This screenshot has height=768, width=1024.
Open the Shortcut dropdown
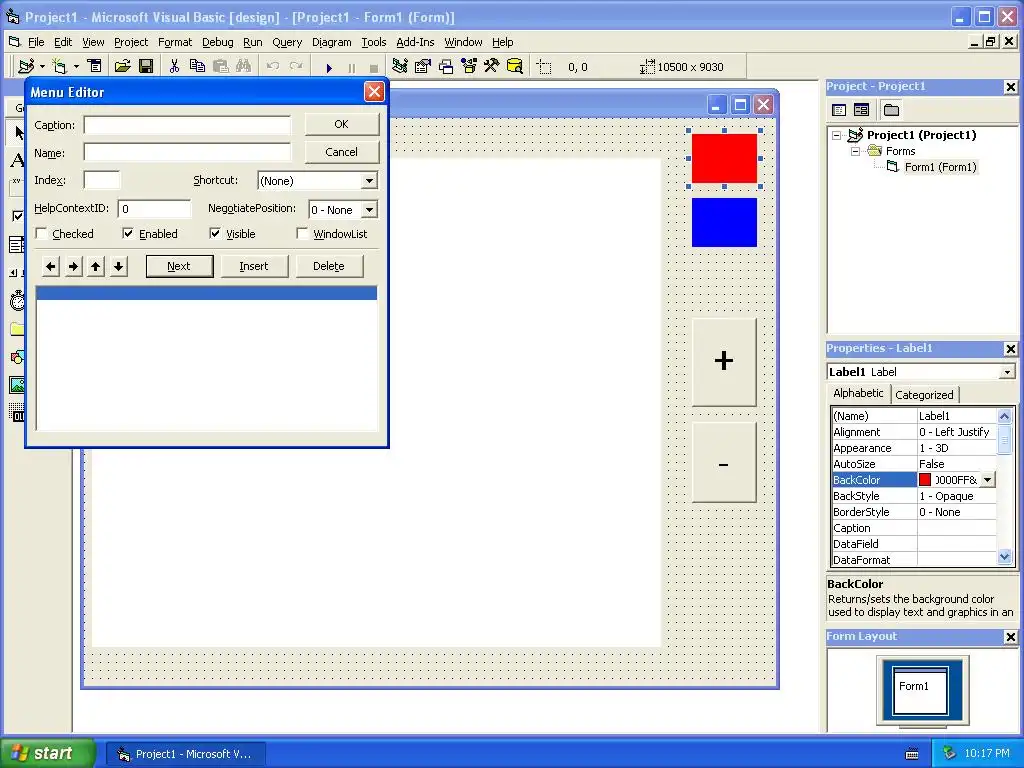point(369,181)
